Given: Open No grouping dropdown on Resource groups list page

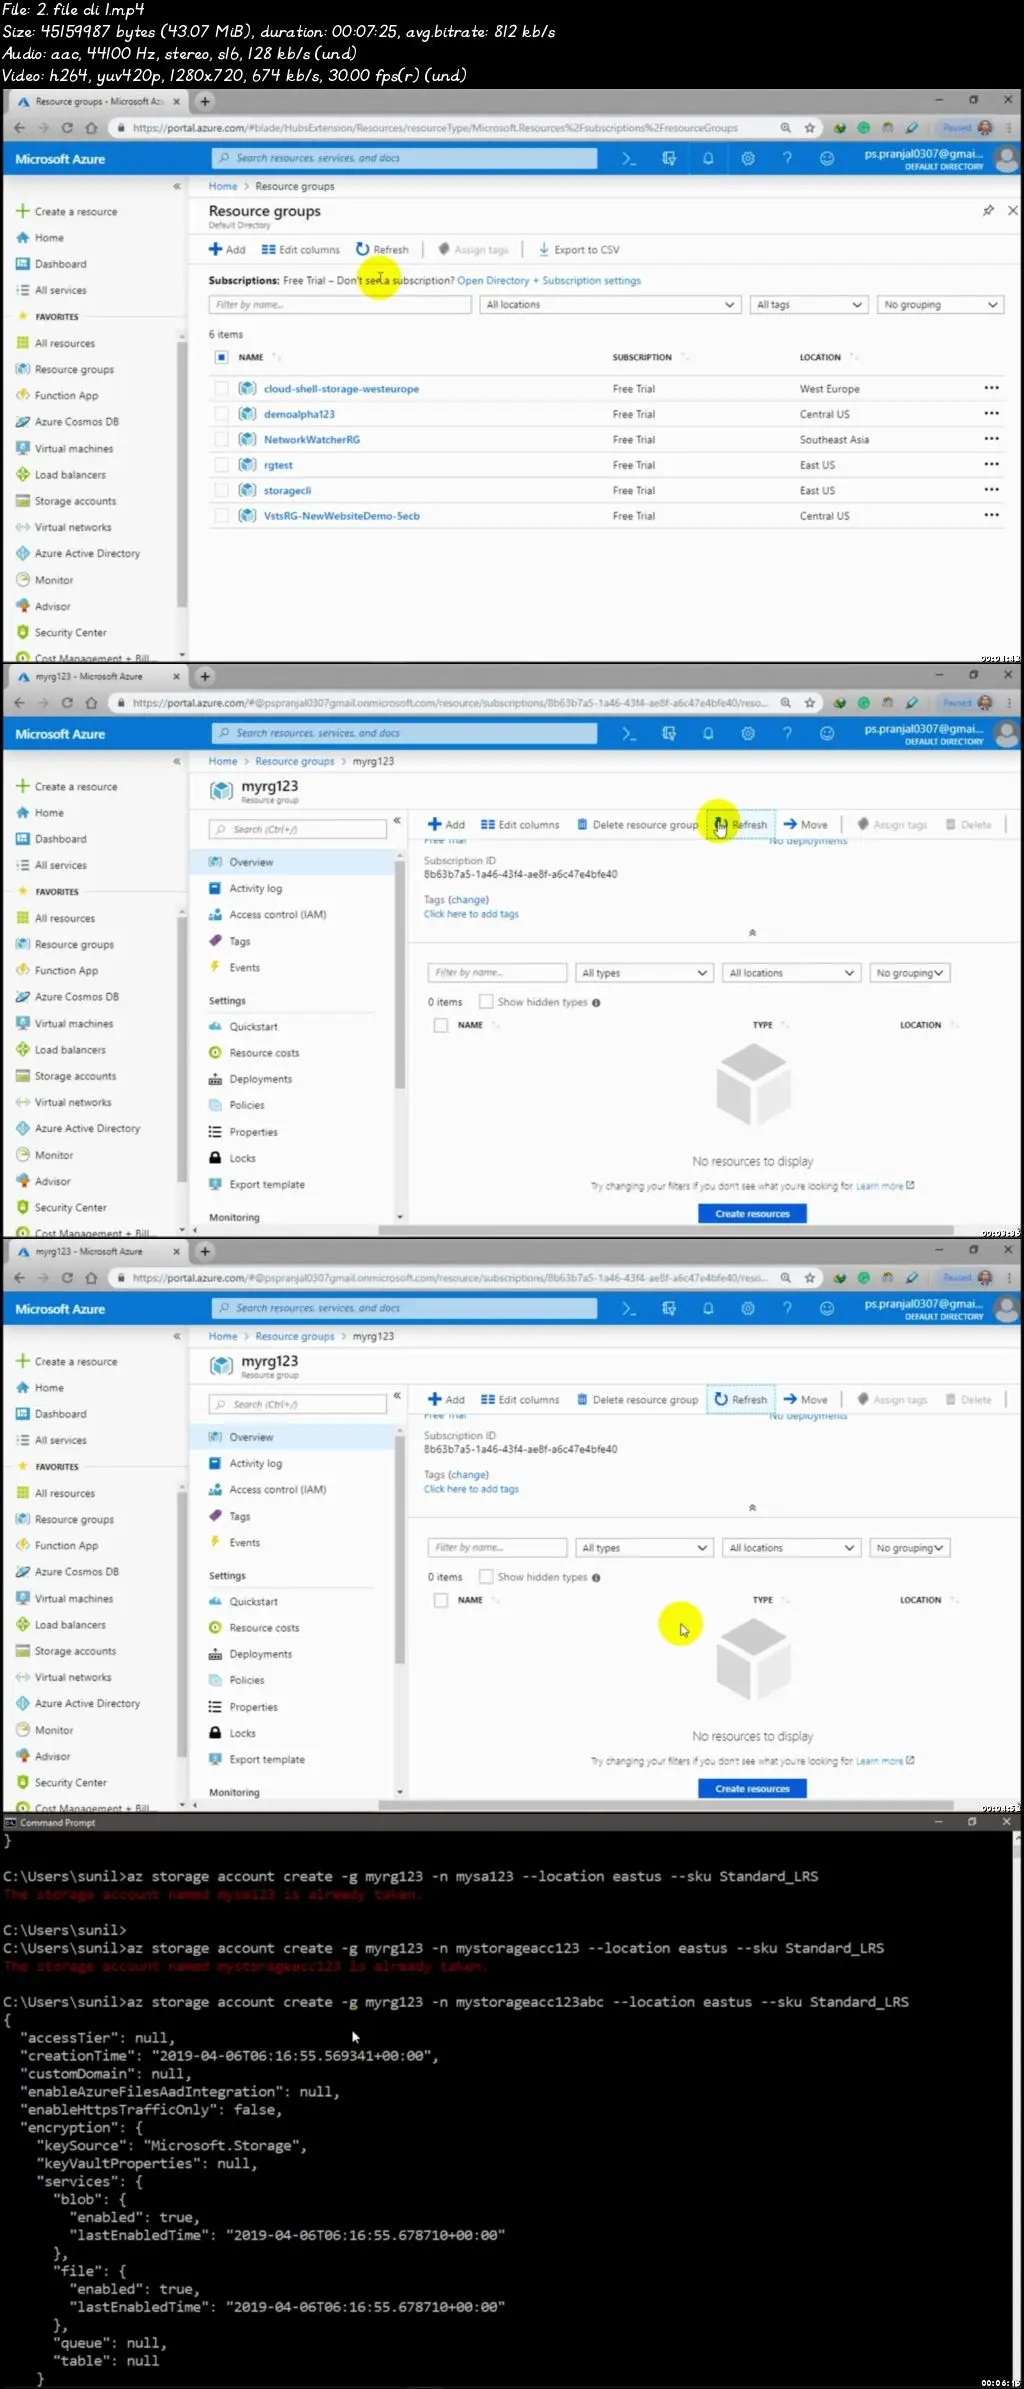Looking at the screenshot, I should 940,305.
